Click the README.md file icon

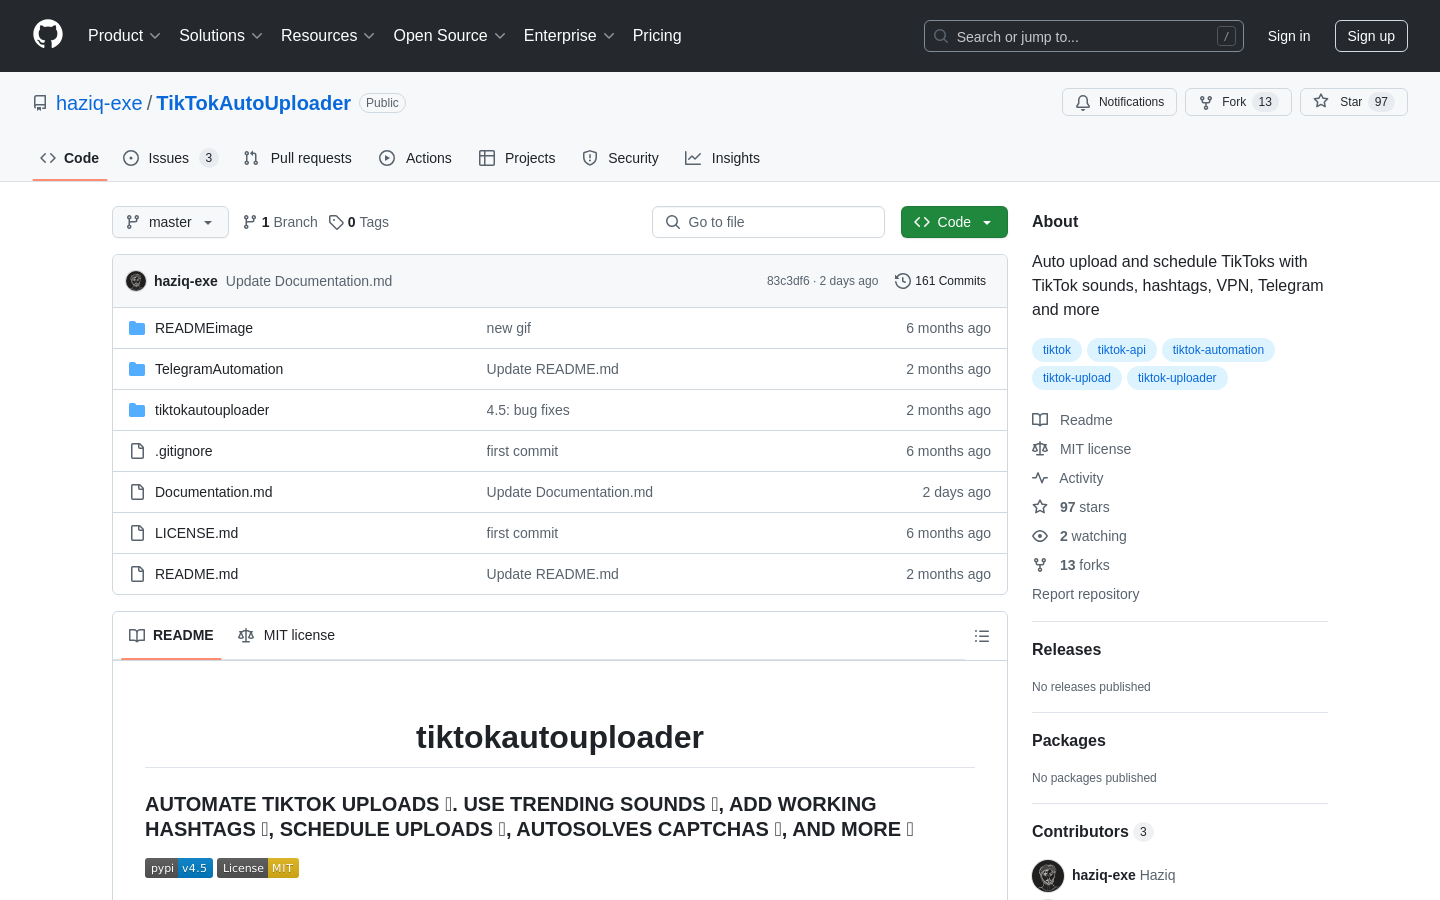pyautogui.click(x=137, y=574)
